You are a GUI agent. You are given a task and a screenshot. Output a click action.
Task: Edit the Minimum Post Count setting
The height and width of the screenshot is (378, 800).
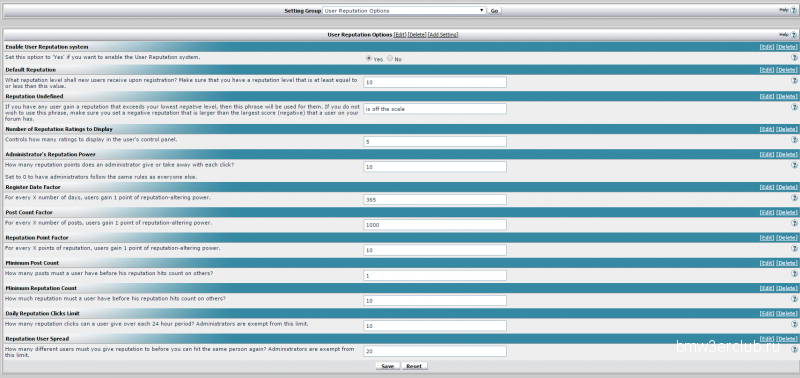pos(767,263)
